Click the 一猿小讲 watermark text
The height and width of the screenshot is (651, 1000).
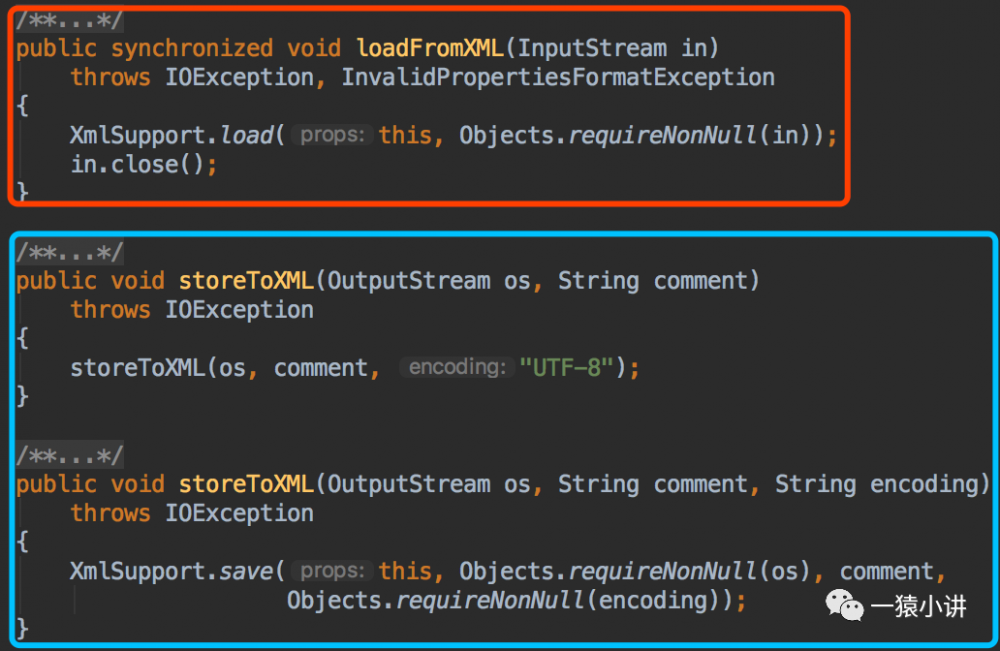pos(918,606)
